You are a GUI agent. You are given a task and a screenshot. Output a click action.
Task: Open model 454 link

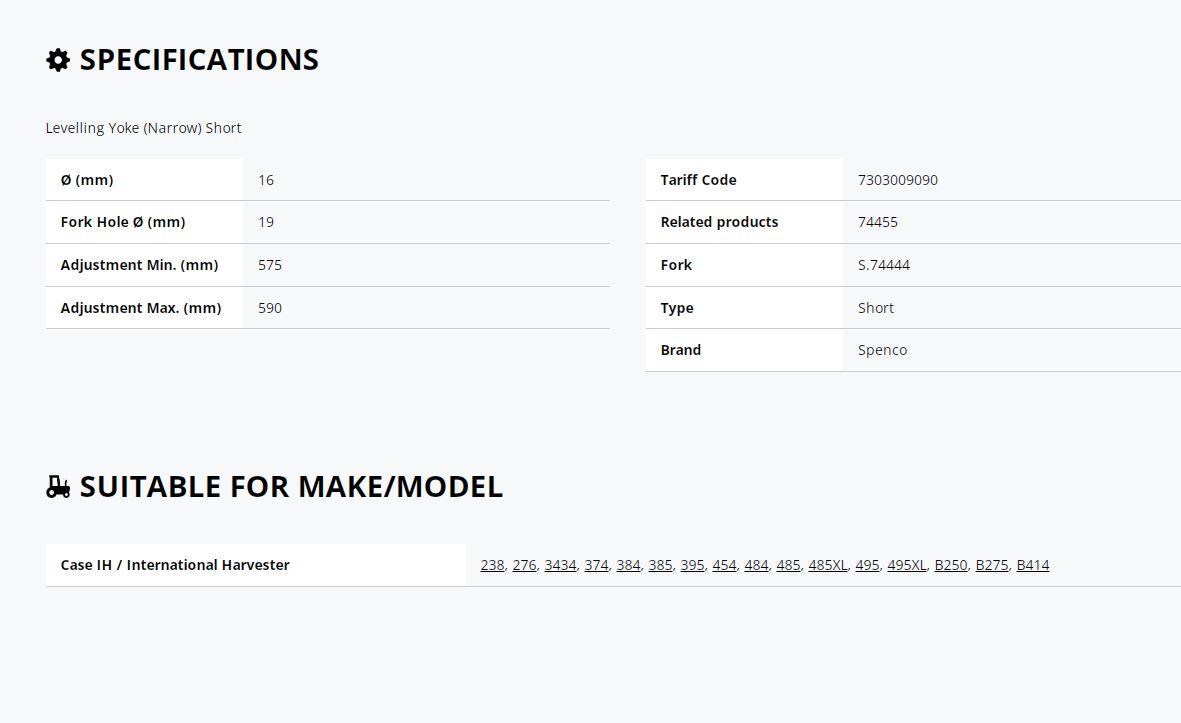(724, 565)
